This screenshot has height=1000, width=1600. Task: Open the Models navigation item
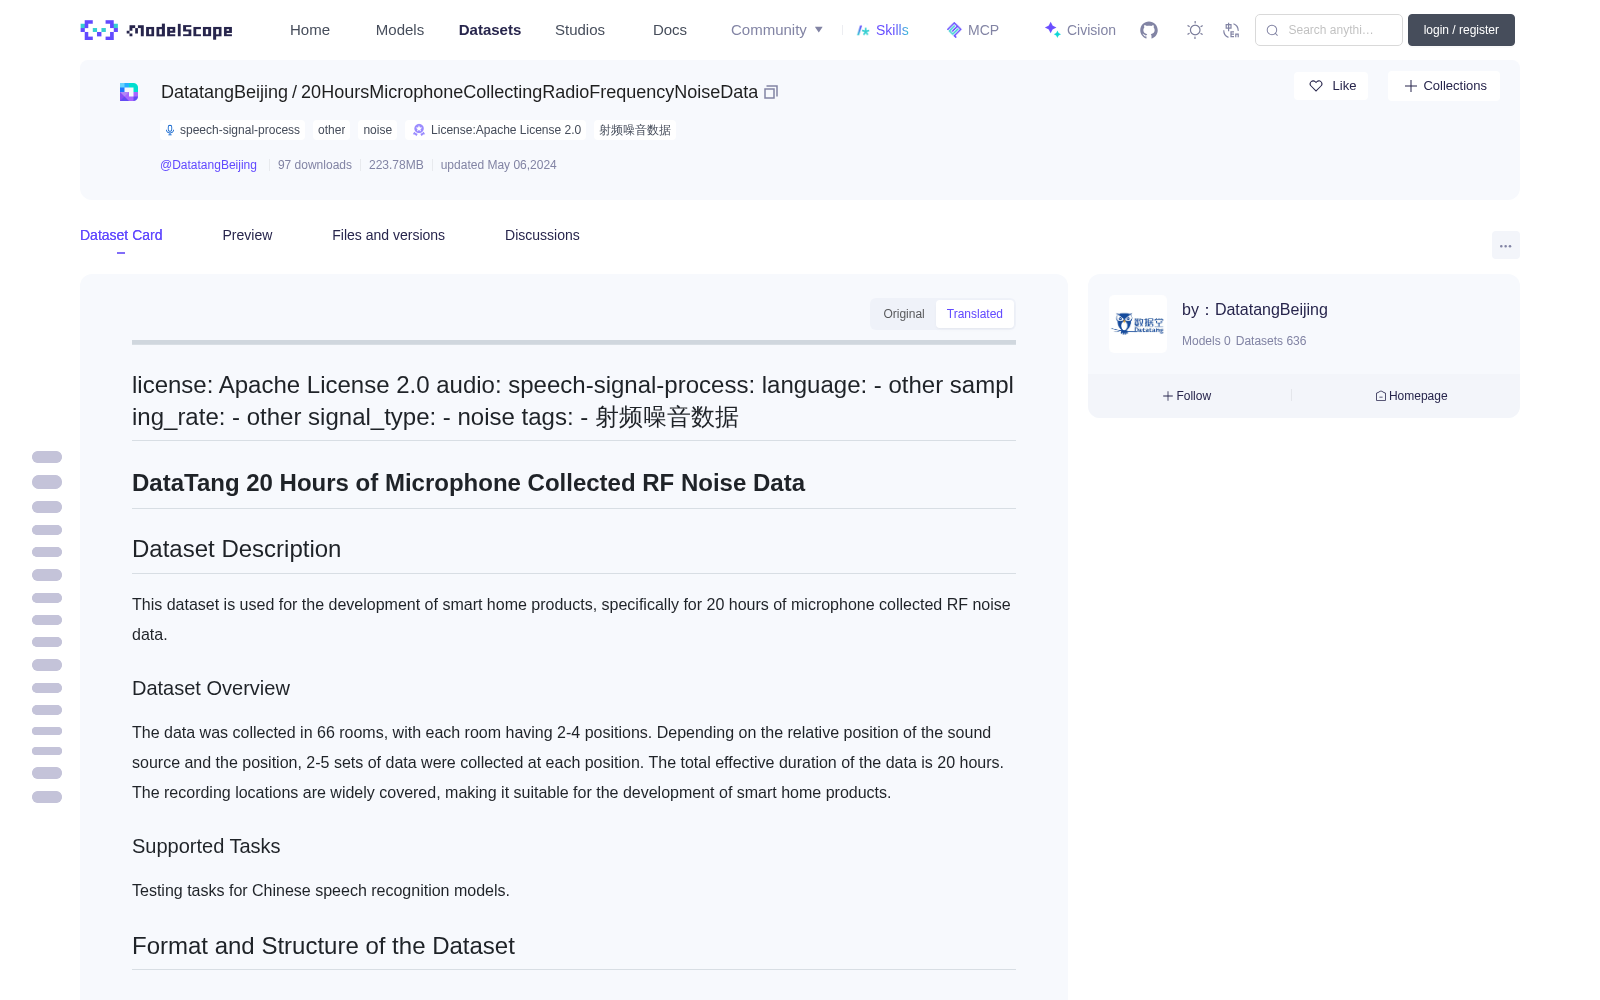(x=400, y=30)
